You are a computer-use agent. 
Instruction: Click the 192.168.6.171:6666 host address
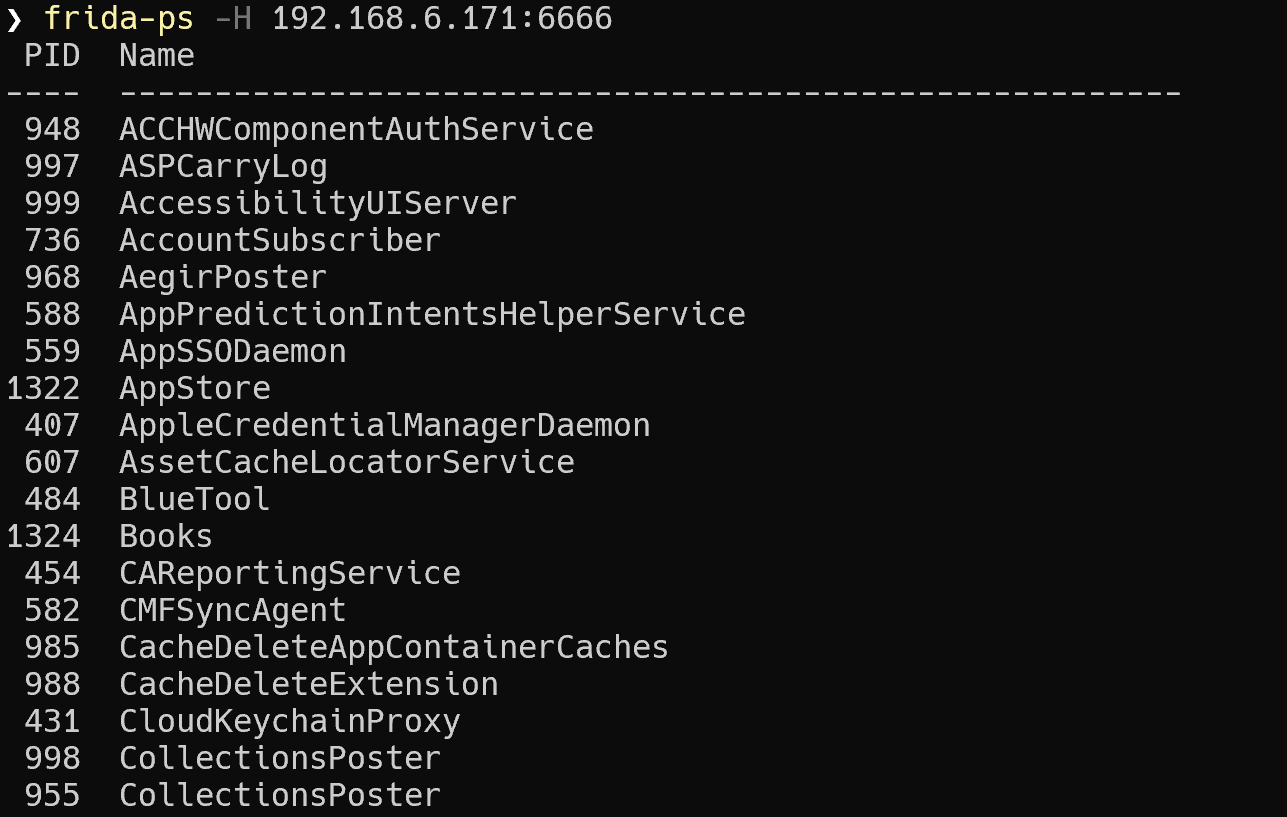click(x=442, y=18)
